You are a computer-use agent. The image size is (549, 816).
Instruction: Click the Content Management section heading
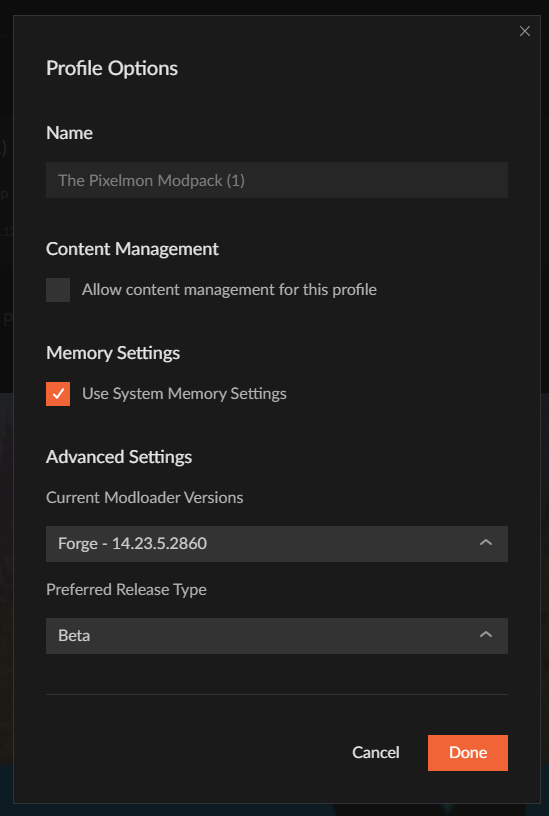tap(132, 249)
